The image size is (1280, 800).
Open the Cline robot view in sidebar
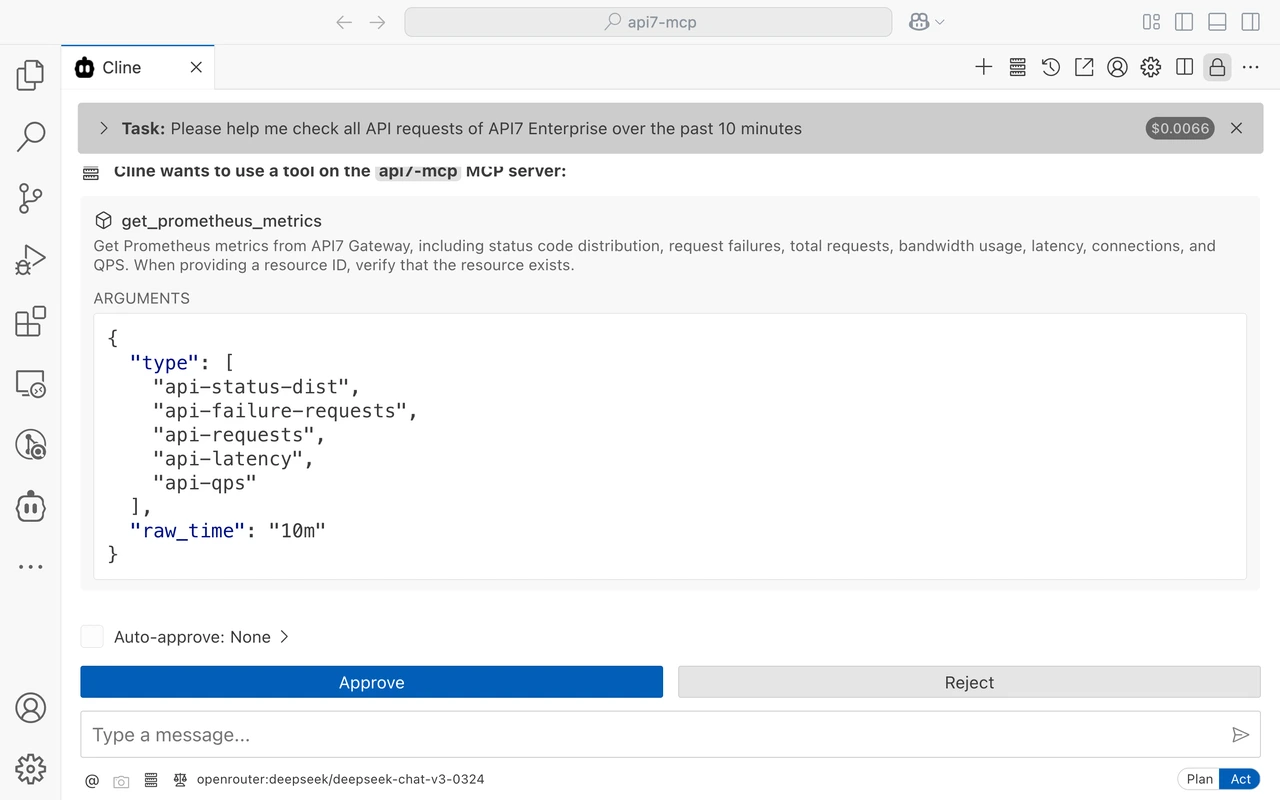[30, 506]
